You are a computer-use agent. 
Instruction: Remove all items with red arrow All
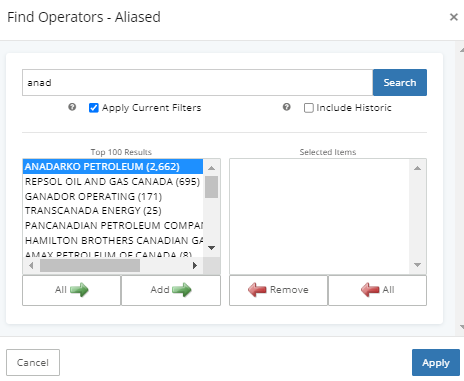377,290
